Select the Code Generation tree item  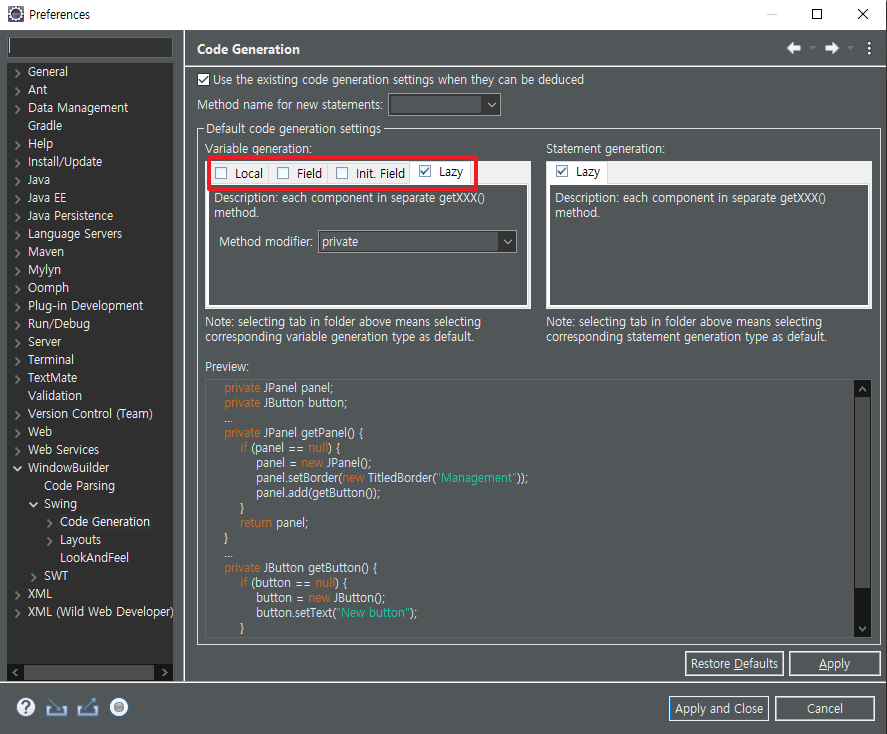(105, 521)
